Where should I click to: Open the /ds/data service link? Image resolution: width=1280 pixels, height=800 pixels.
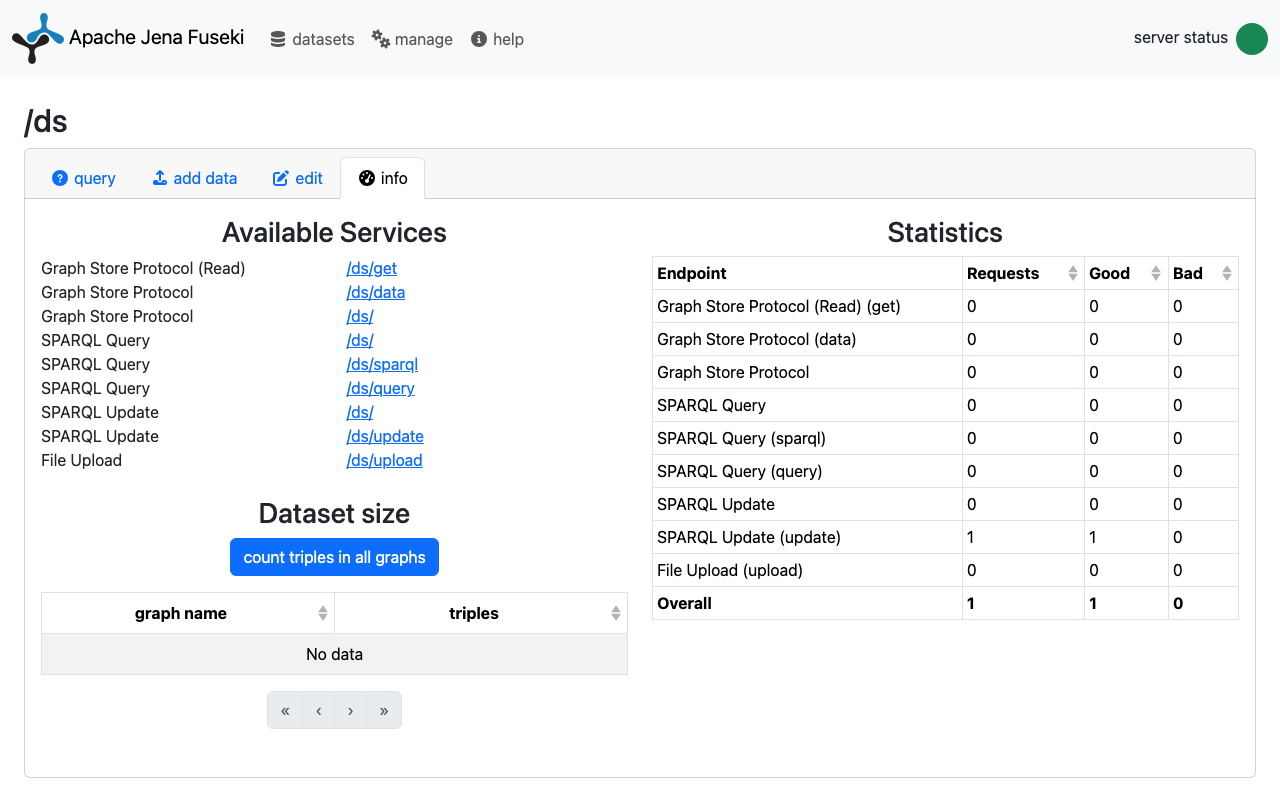coord(376,292)
